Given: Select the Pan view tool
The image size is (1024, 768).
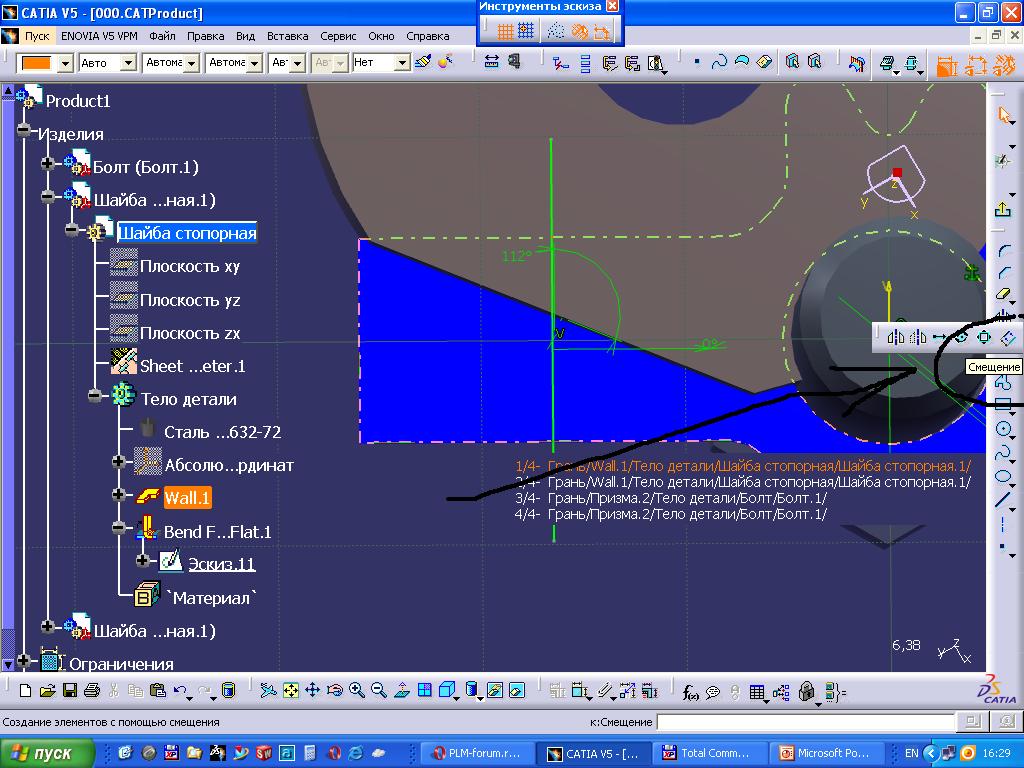Looking at the screenshot, I should (x=313, y=690).
